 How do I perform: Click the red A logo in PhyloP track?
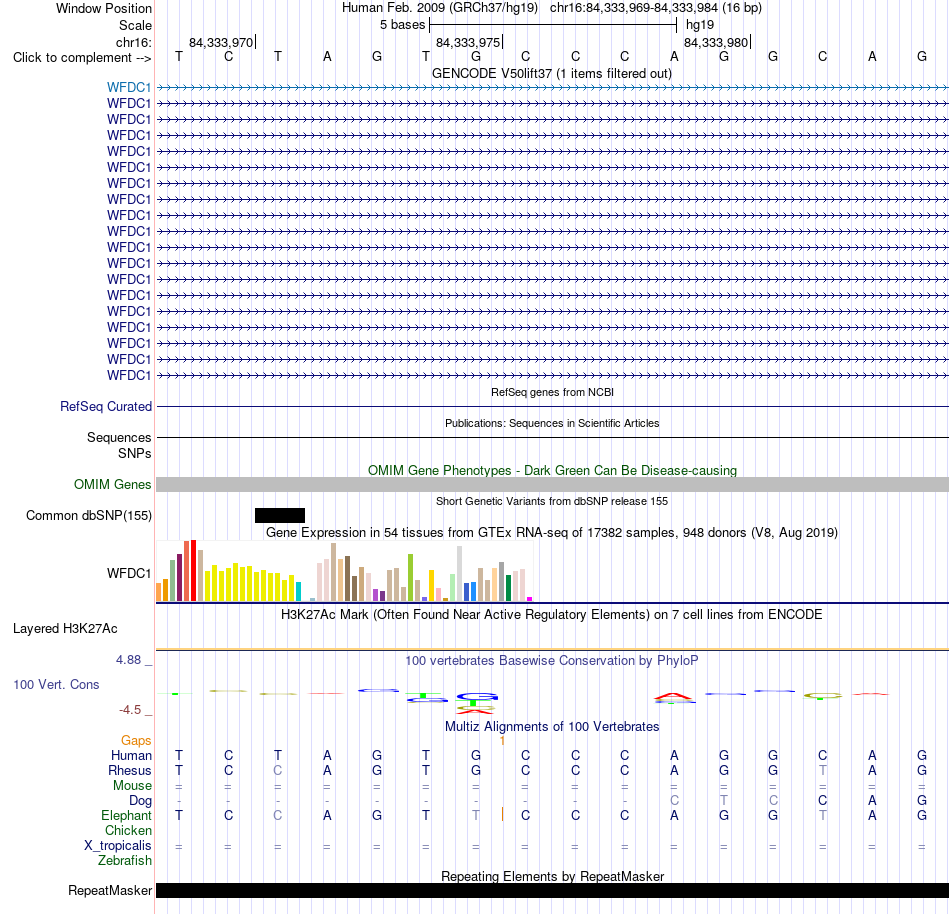tap(674, 697)
